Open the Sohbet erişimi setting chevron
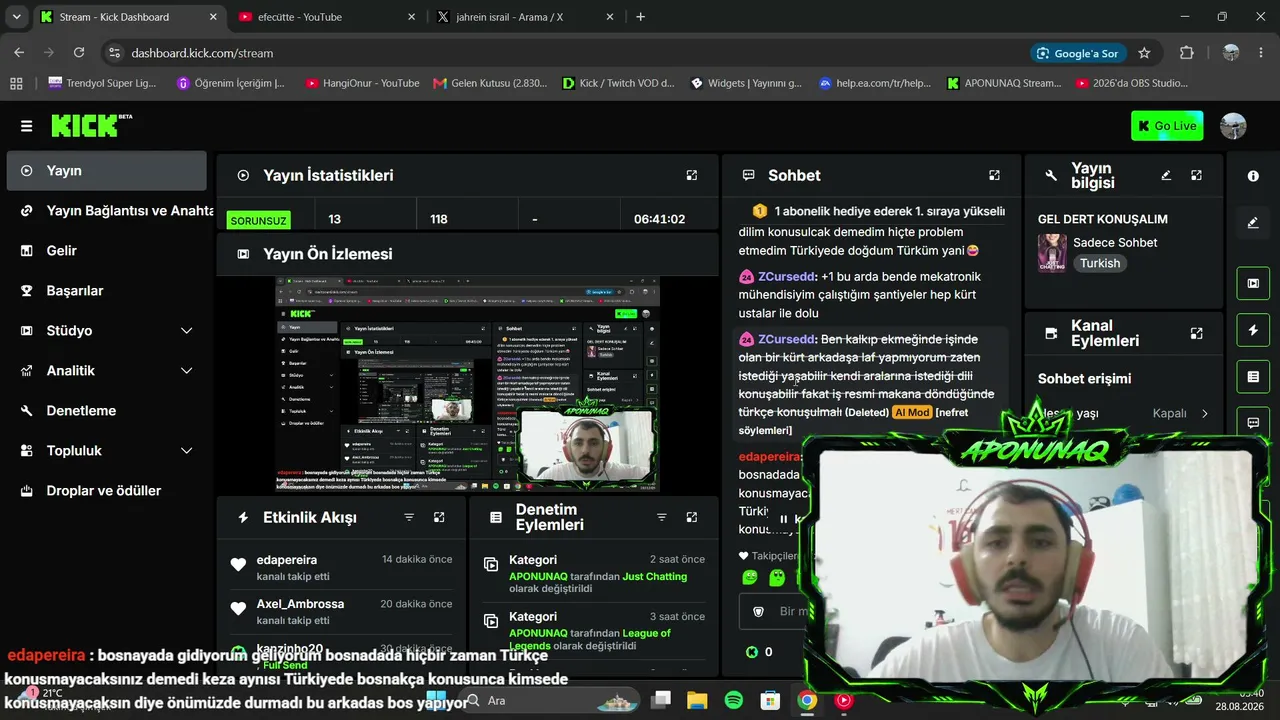The image size is (1280, 720). click(1204, 413)
